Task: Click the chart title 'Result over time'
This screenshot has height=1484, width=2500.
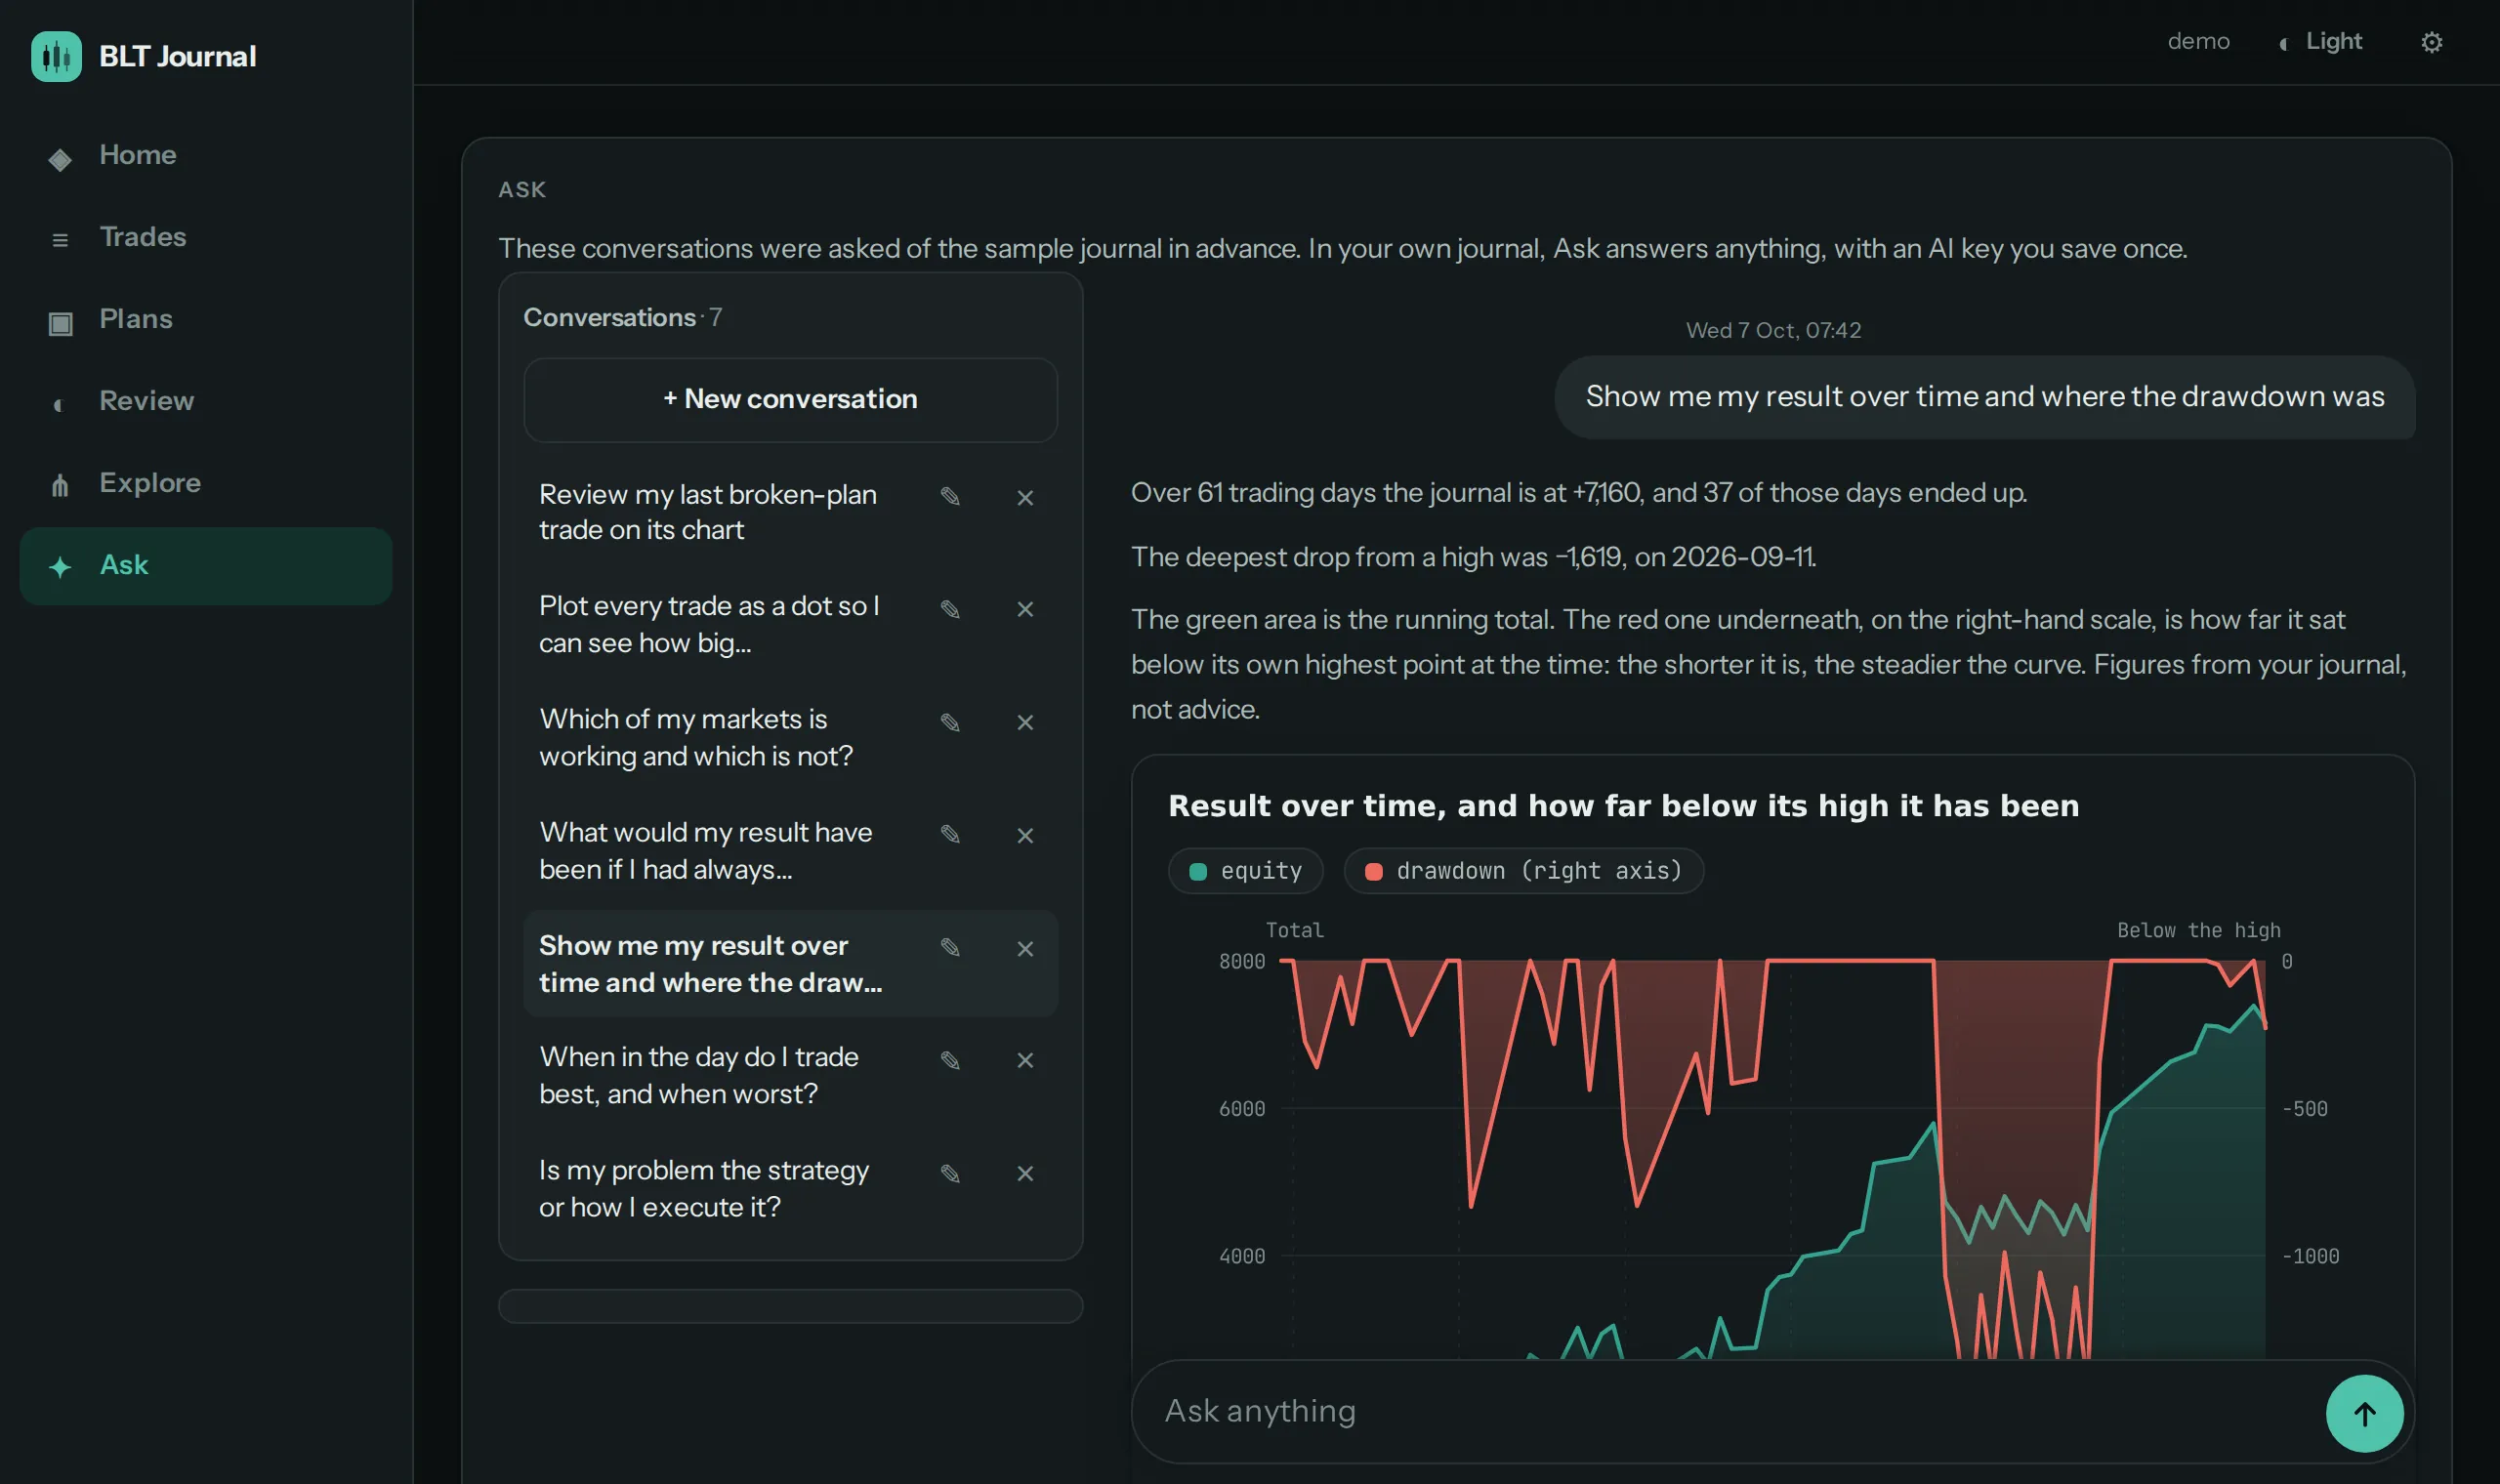Action: pyautogui.click(x=1623, y=805)
